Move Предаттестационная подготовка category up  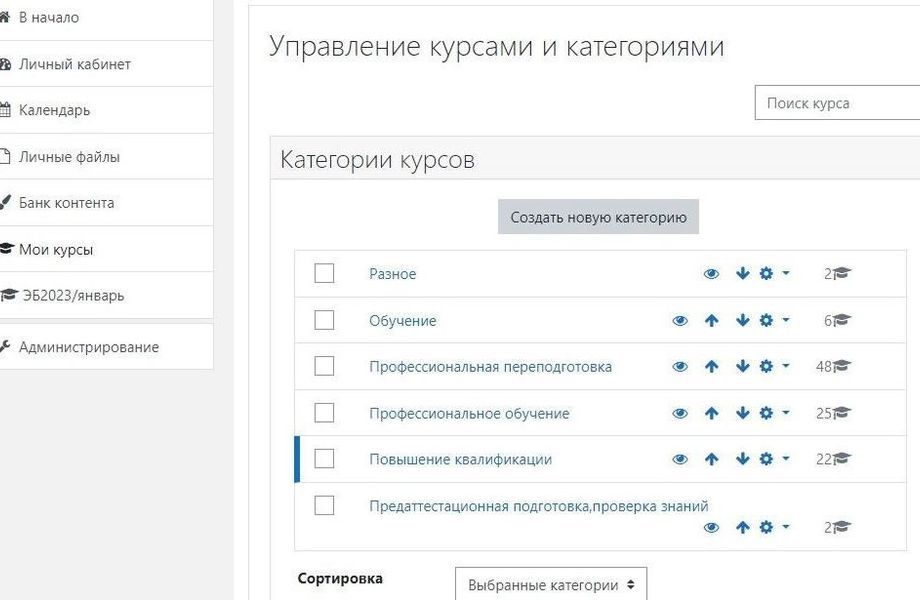pos(743,527)
